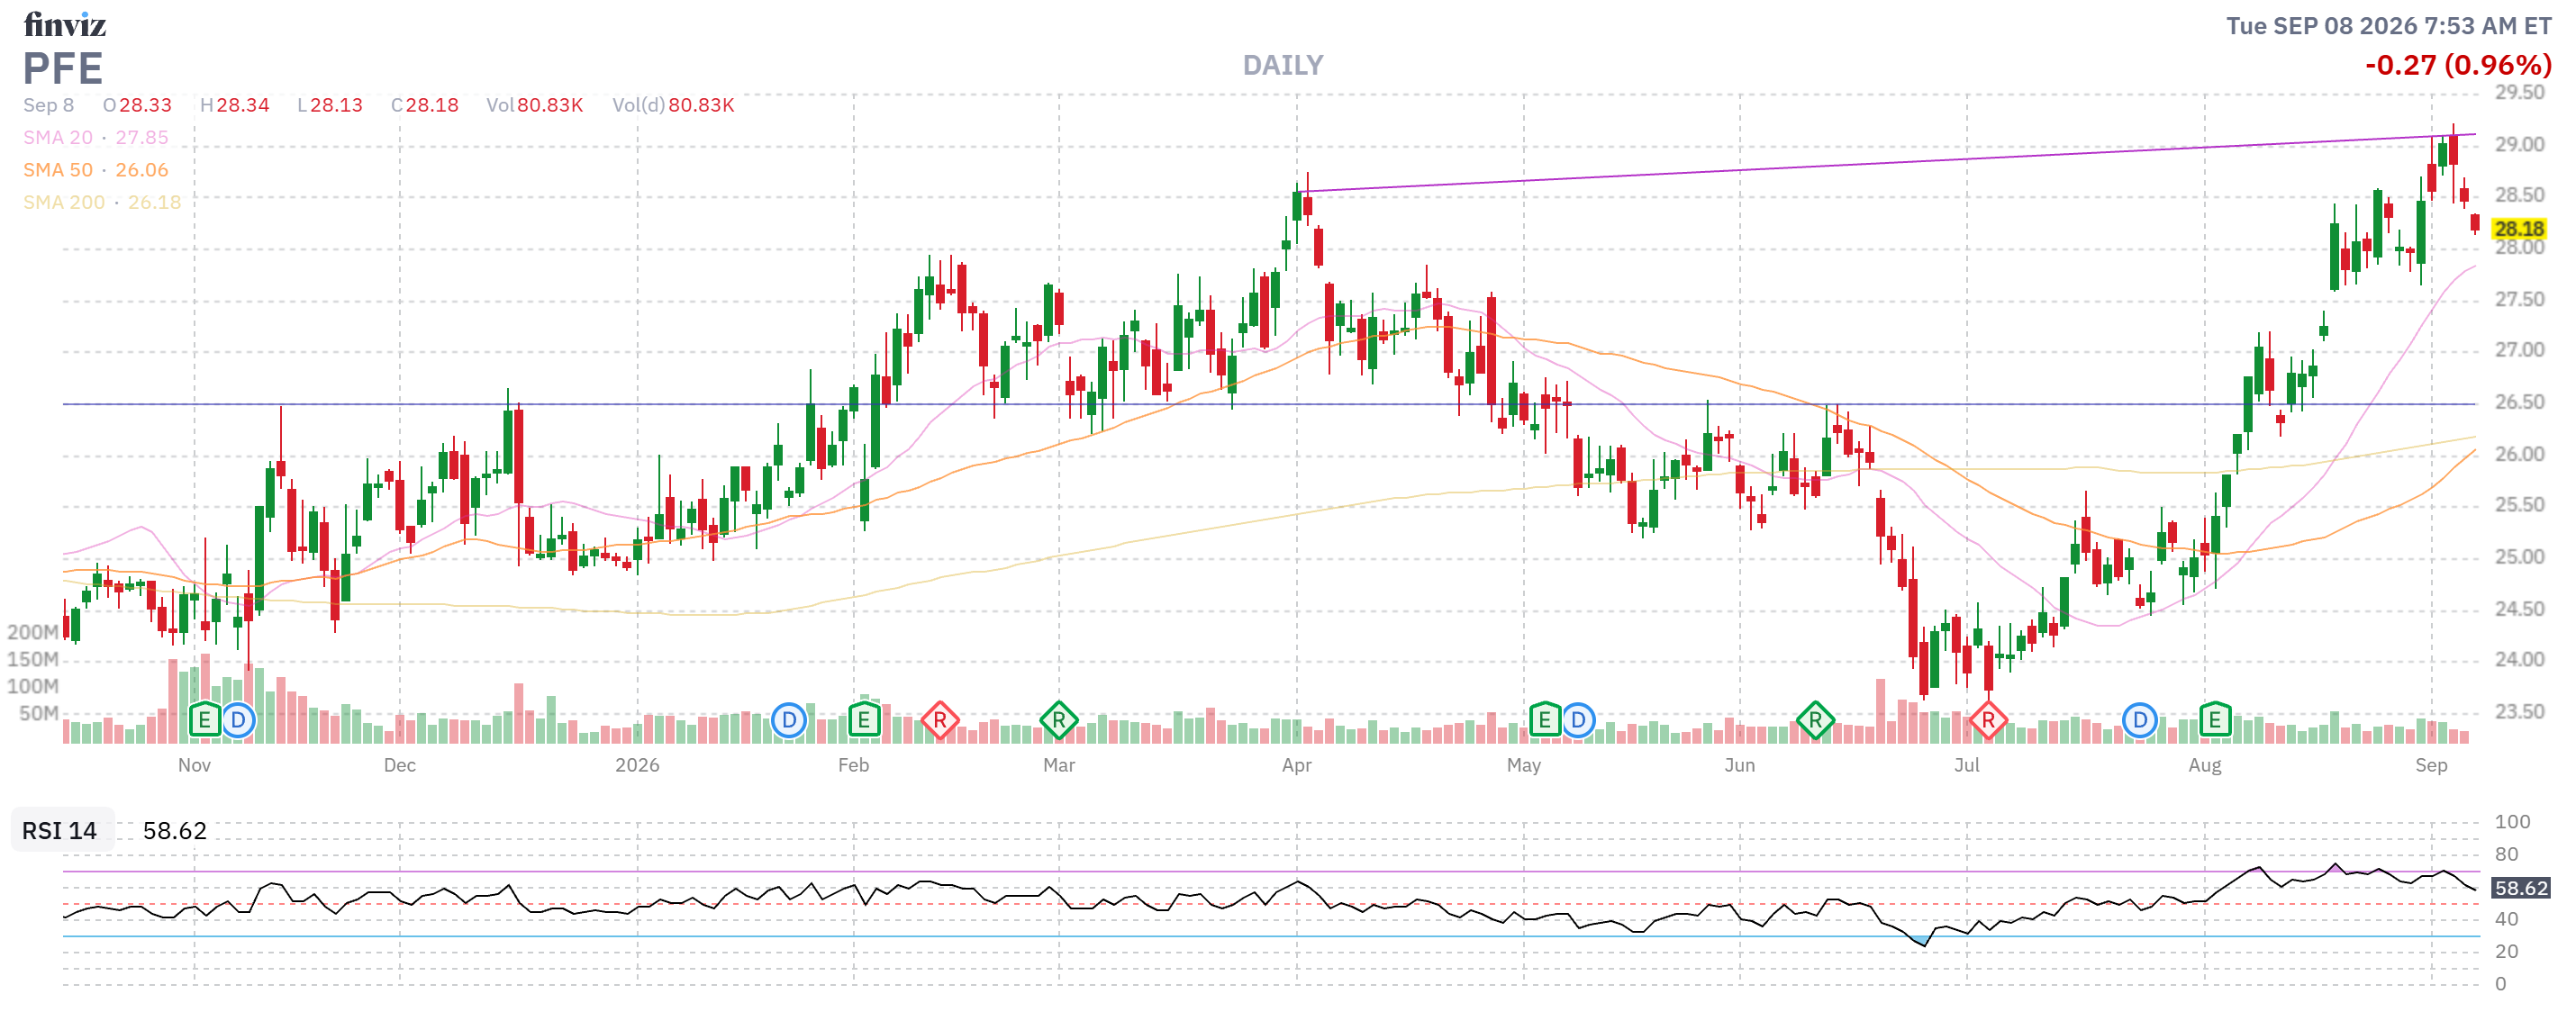This screenshot has width=2576, height=1012.
Task: Click the 20 level on RSI axis
Action: [x=2506, y=951]
